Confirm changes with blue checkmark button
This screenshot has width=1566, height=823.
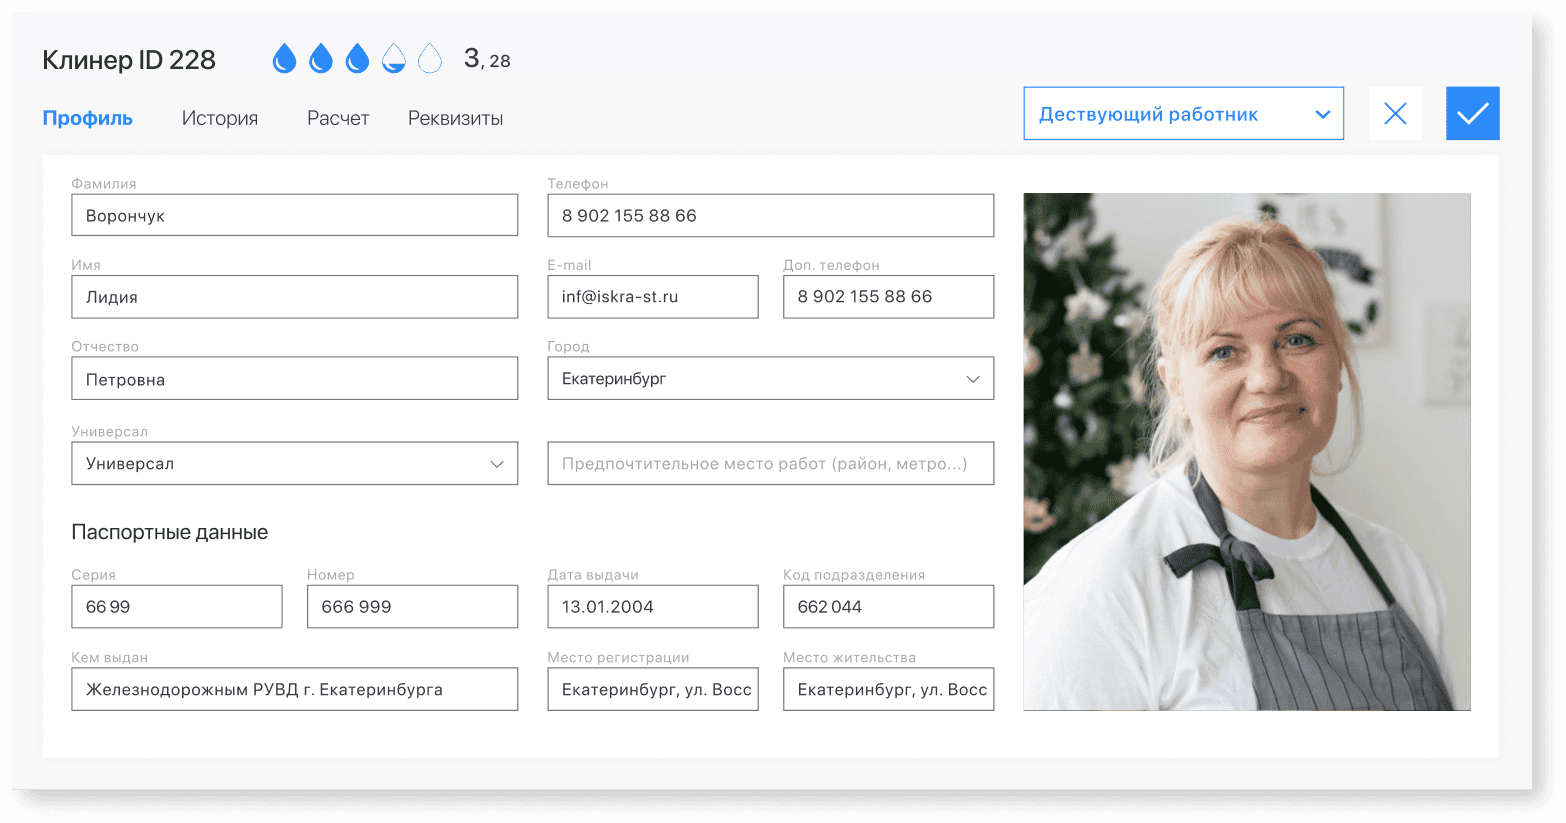[x=1472, y=114]
